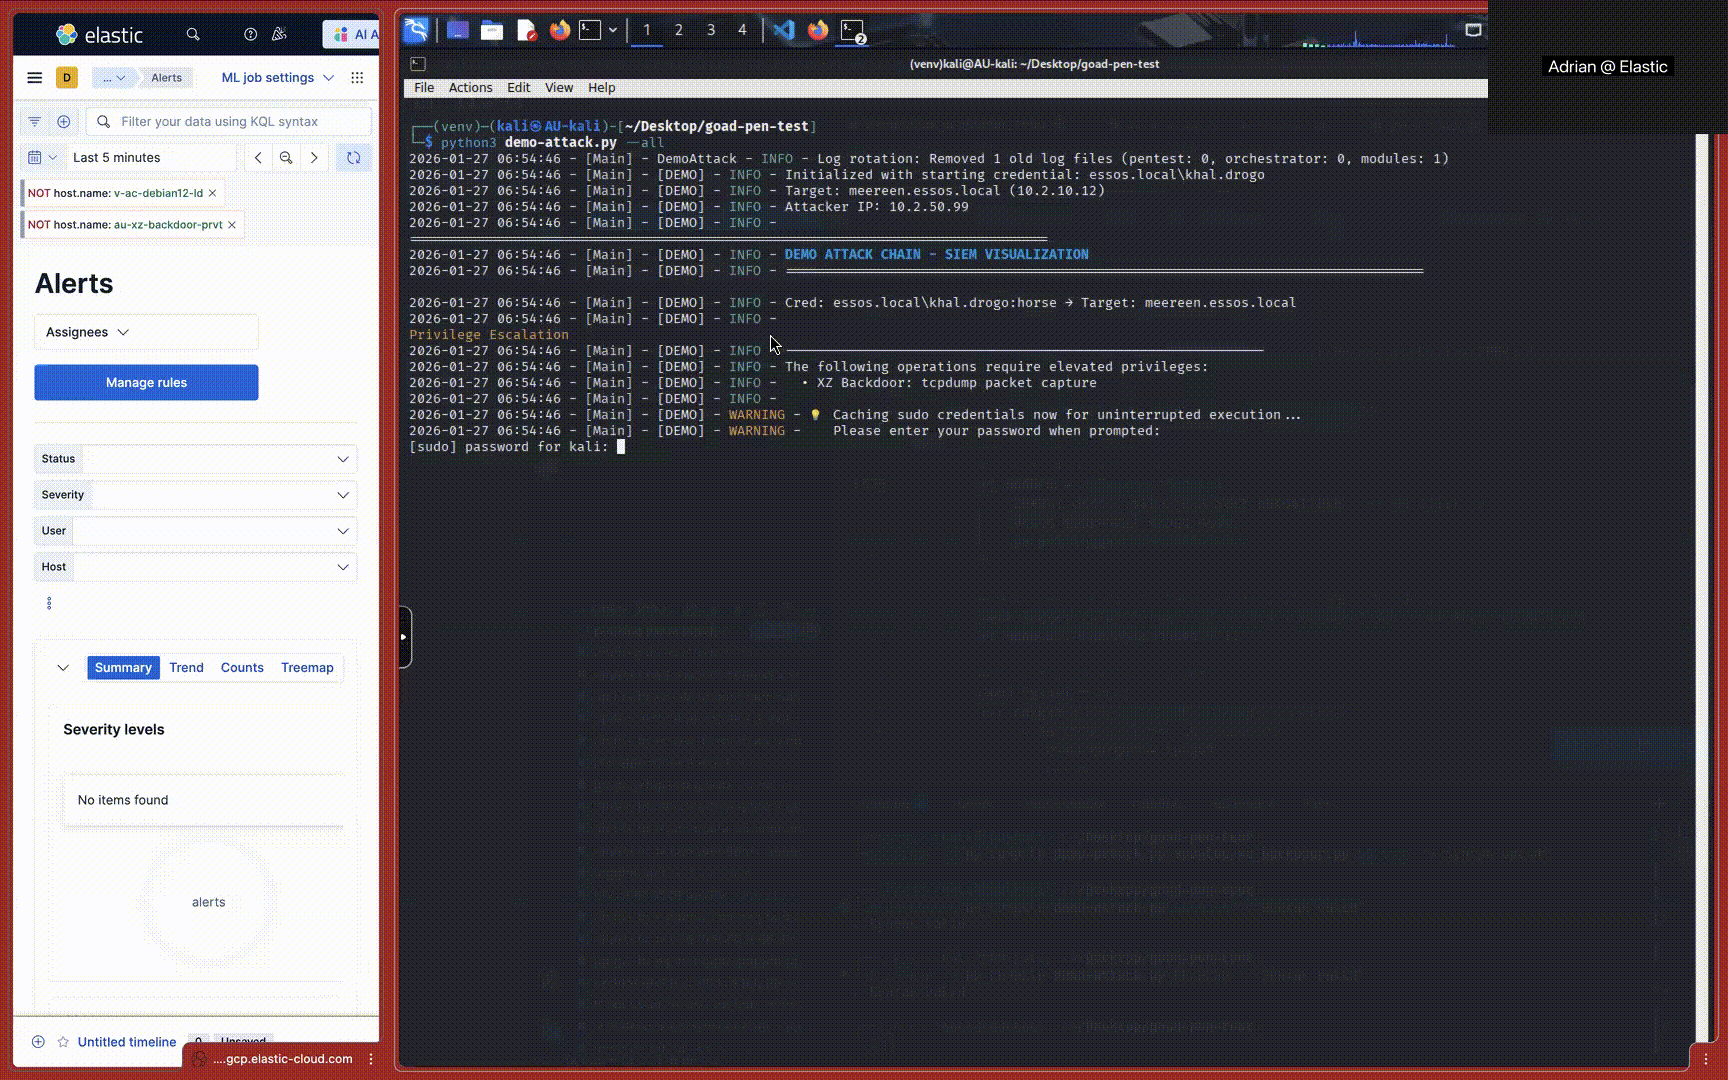1728x1080 pixels.
Task: Switch to workspace 2
Action: point(679,30)
